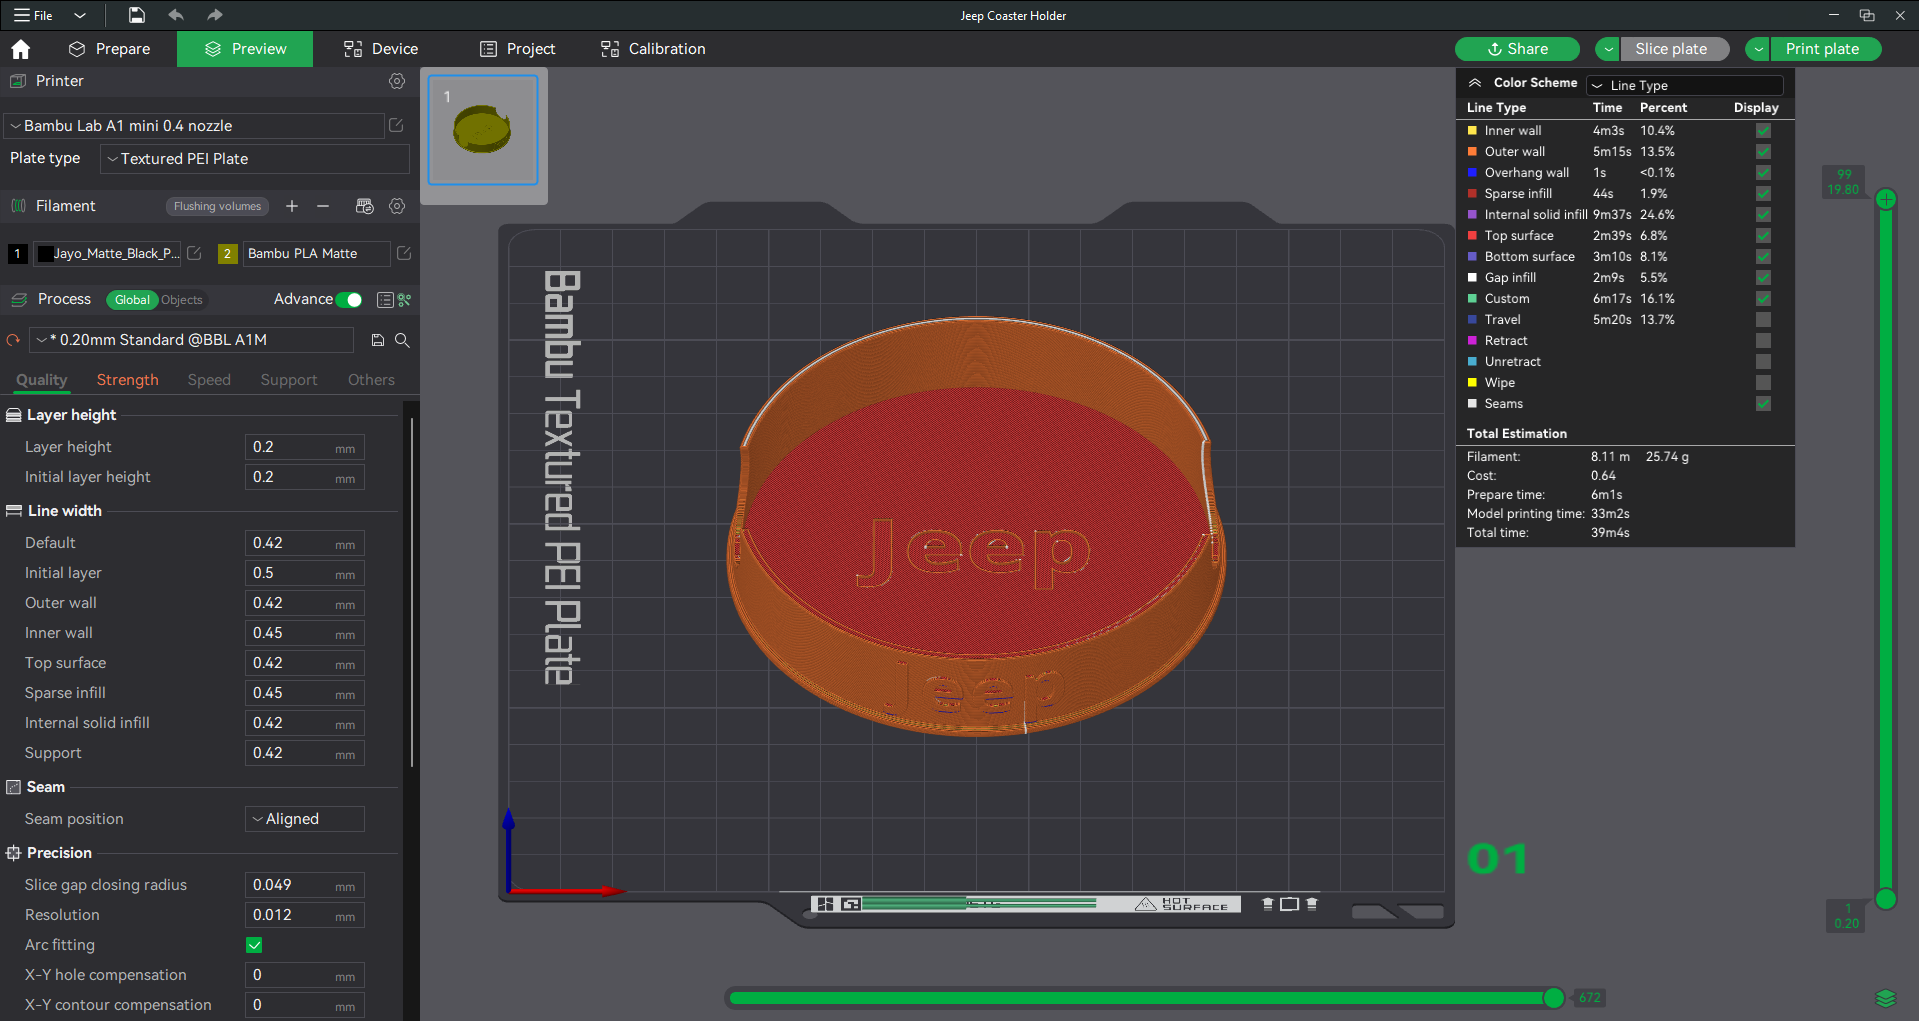Remove a filament with the minus icon
The height and width of the screenshot is (1021, 1919).
323,206
